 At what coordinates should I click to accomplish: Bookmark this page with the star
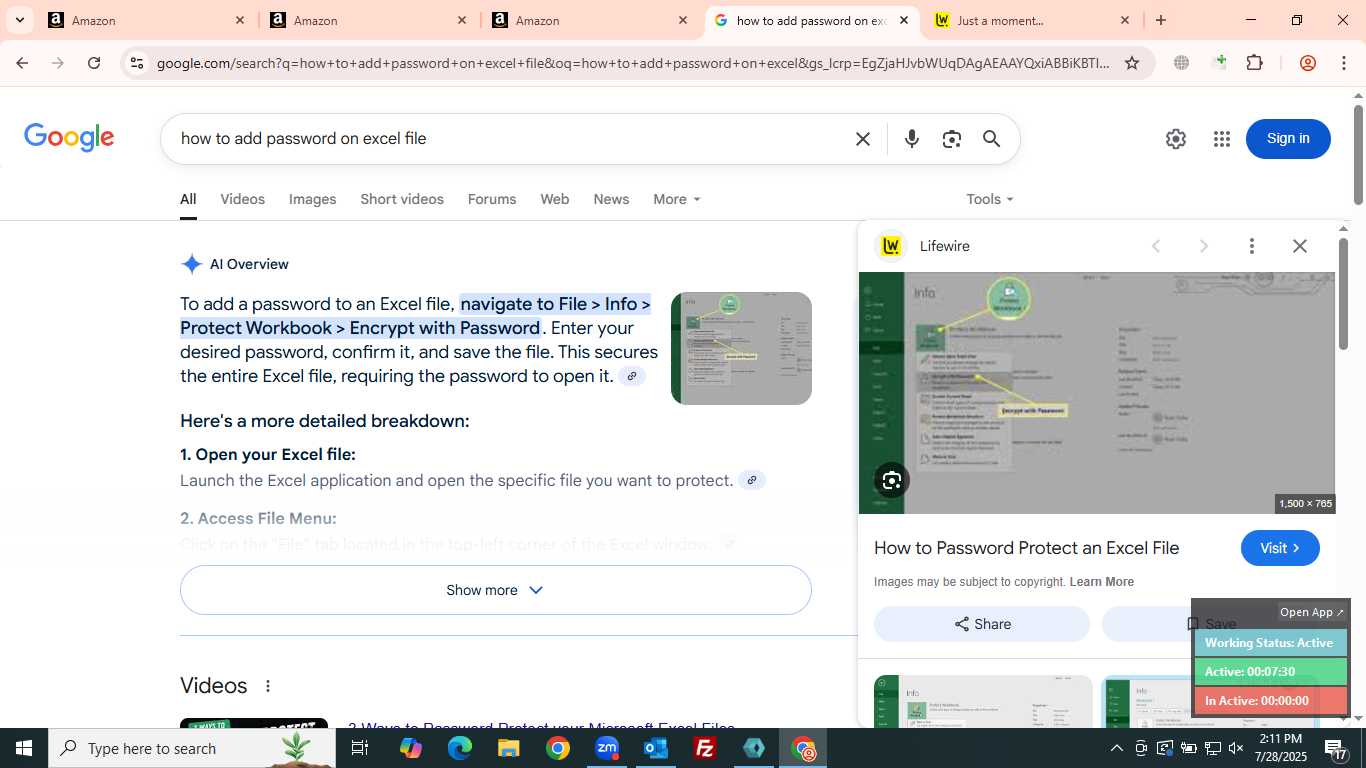pos(1132,63)
